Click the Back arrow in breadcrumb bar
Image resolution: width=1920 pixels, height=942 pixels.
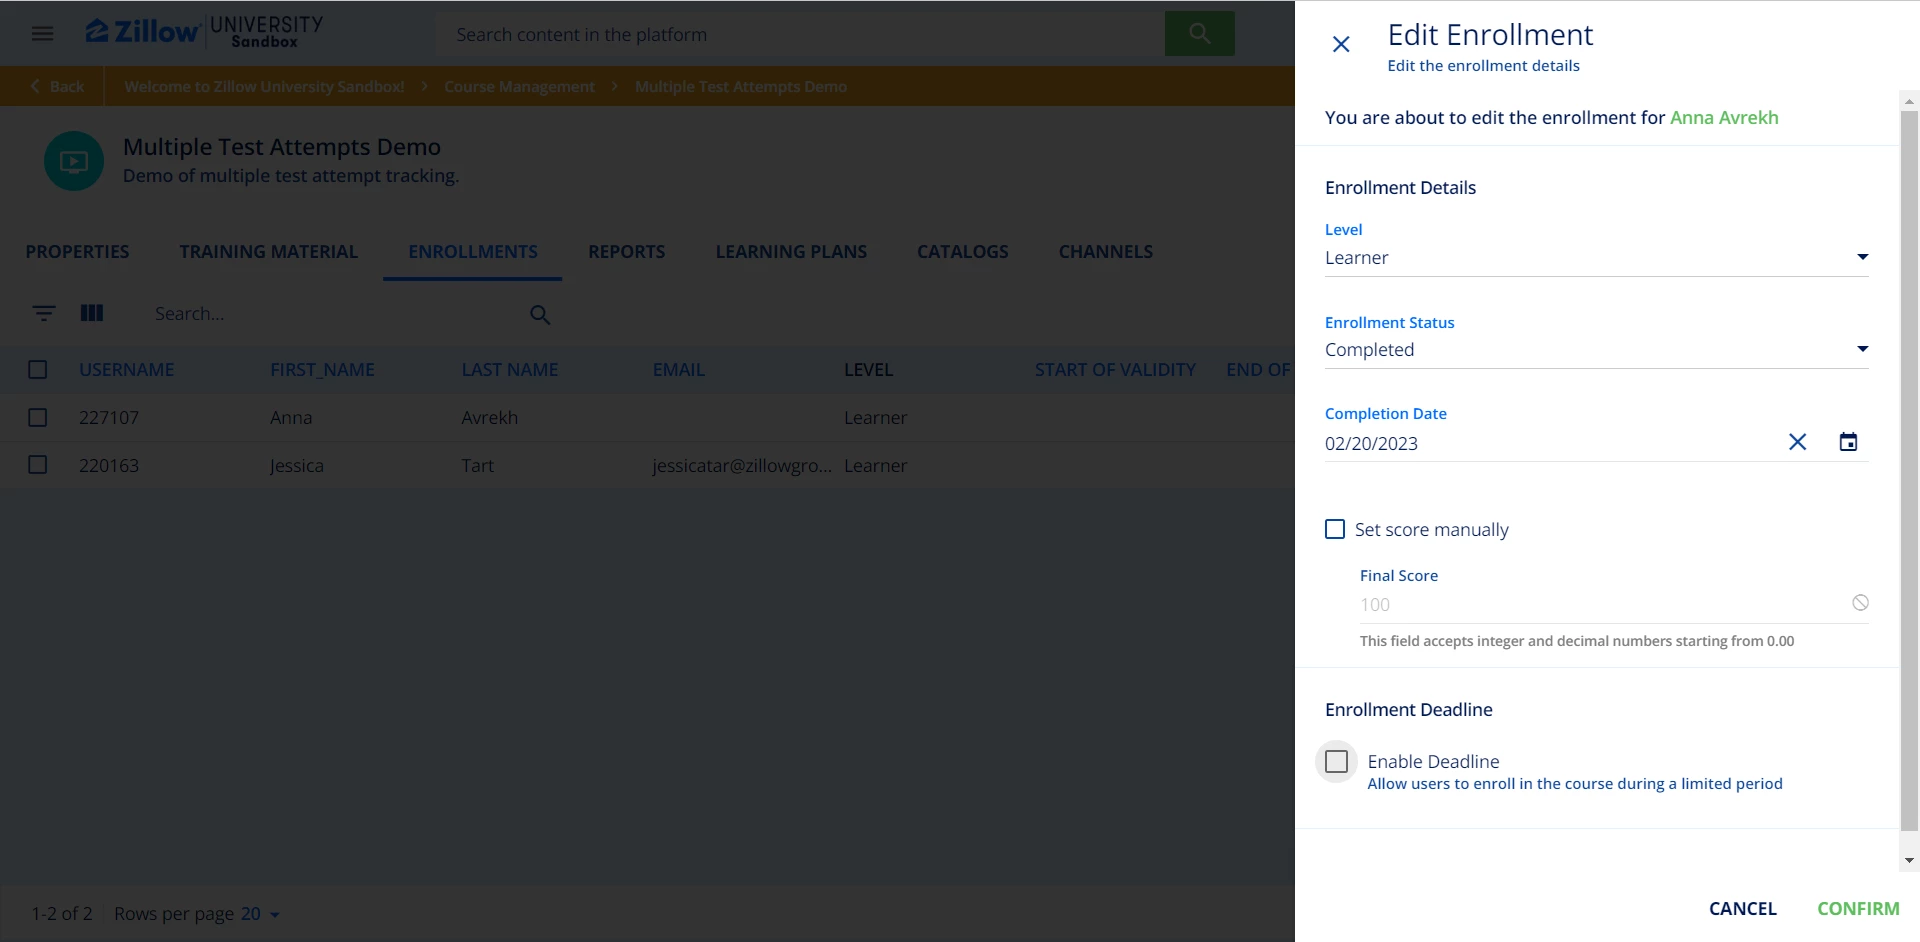(36, 87)
